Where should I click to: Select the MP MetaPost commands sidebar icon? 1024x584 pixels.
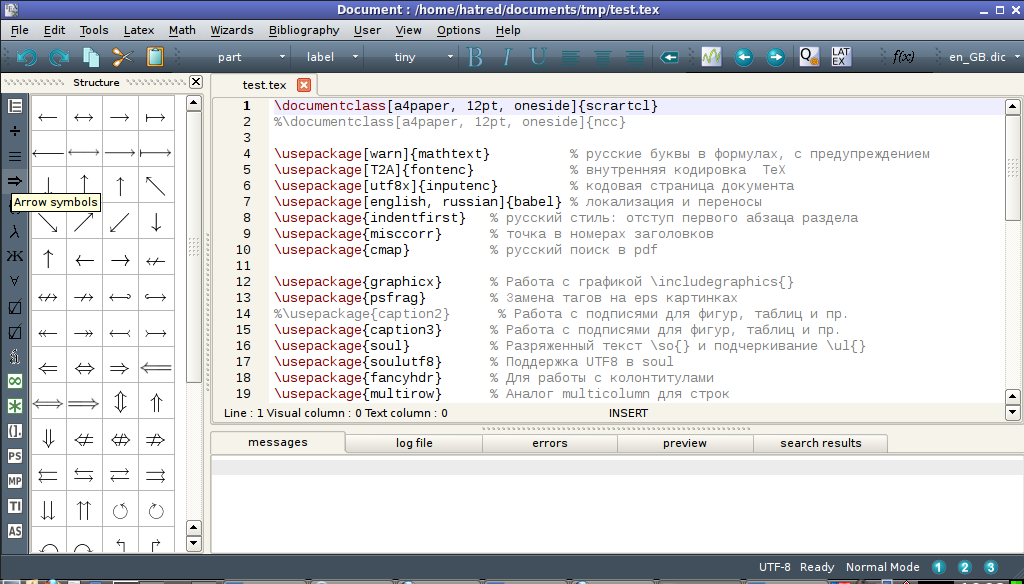(x=15, y=481)
